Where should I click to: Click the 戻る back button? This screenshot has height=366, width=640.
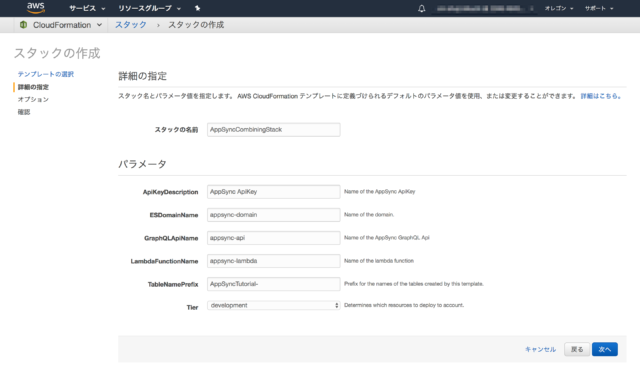point(577,349)
